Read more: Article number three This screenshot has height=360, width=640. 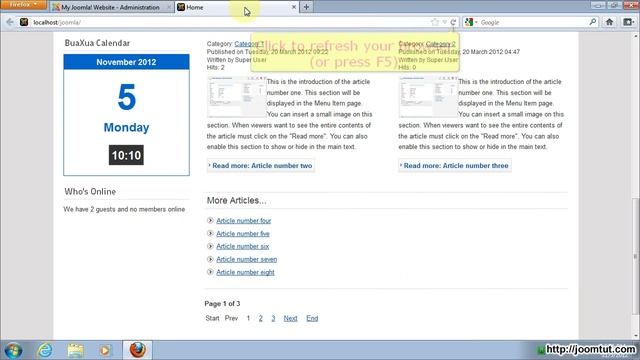click(455, 166)
